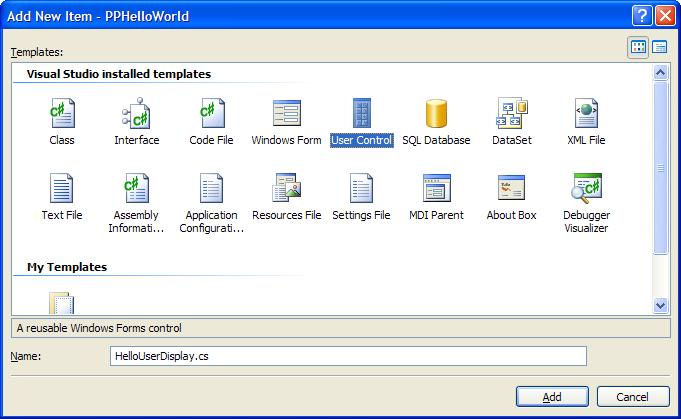Click the "Text File" label text
This screenshot has width=681, height=419.
(x=62, y=215)
